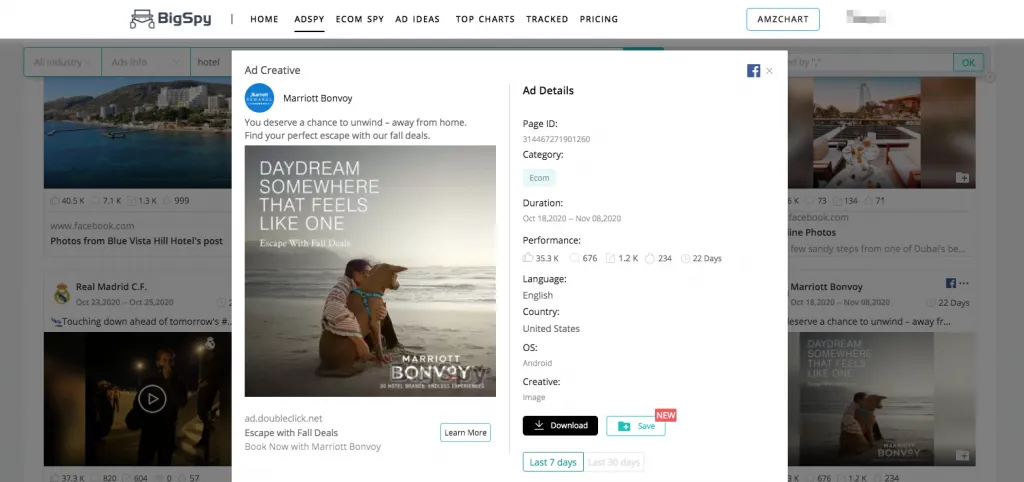The width and height of the screenshot is (1024, 482).
Task: Go to TOP CHARTS menu item
Action: pos(485,19)
